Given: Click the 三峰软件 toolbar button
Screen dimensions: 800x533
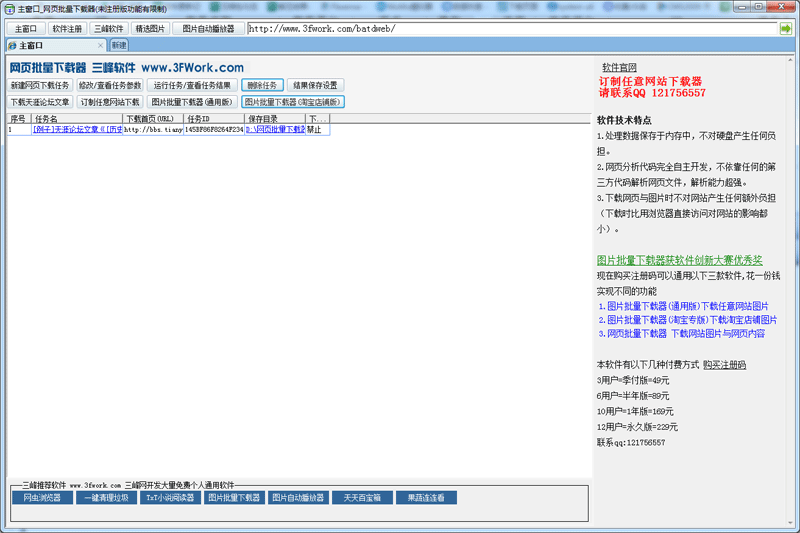Looking at the screenshot, I should (x=109, y=29).
